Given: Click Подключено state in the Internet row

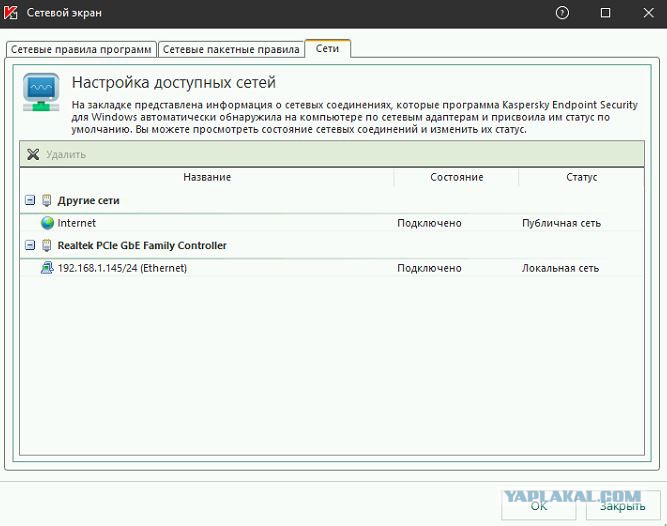Looking at the screenshot, I should coord(429,223).
